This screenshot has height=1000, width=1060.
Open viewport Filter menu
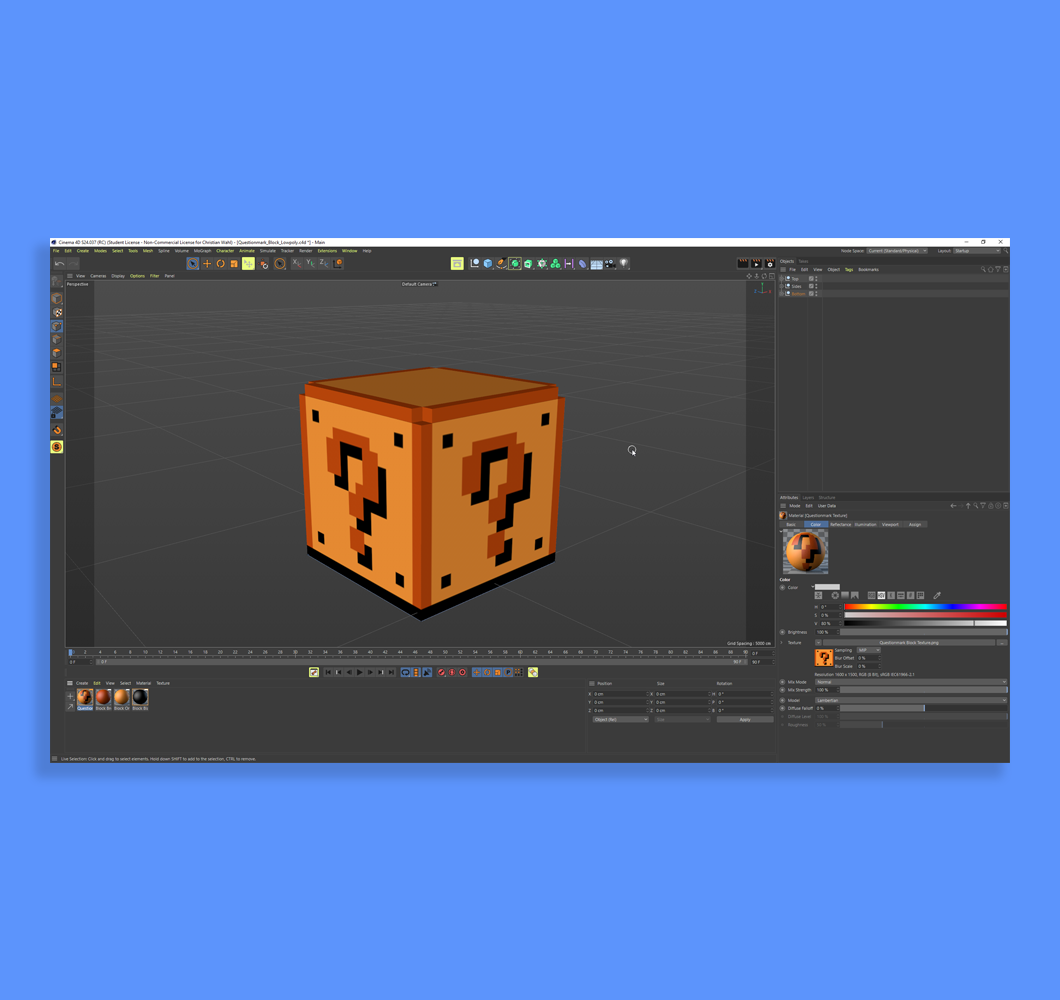pyautogui.click(x=154, y=276)
